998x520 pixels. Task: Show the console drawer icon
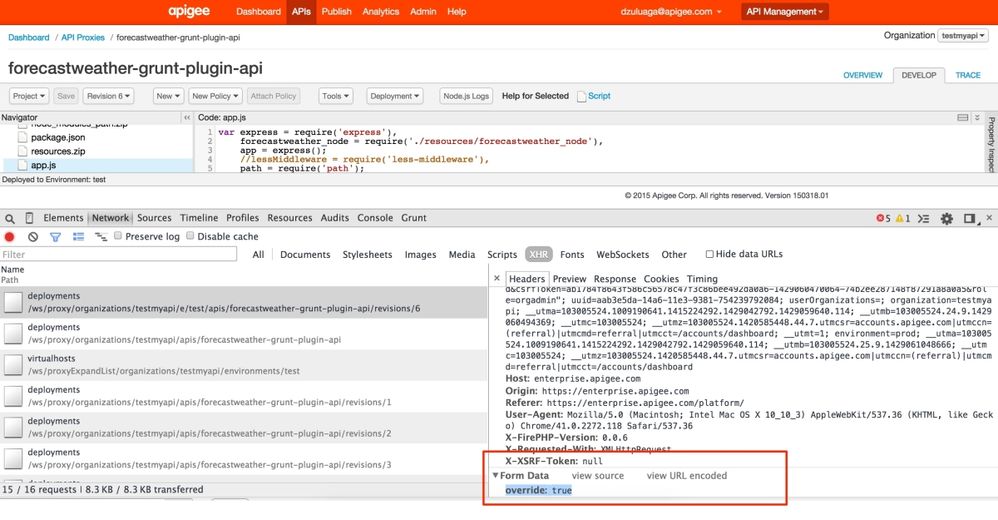[924, 218]
